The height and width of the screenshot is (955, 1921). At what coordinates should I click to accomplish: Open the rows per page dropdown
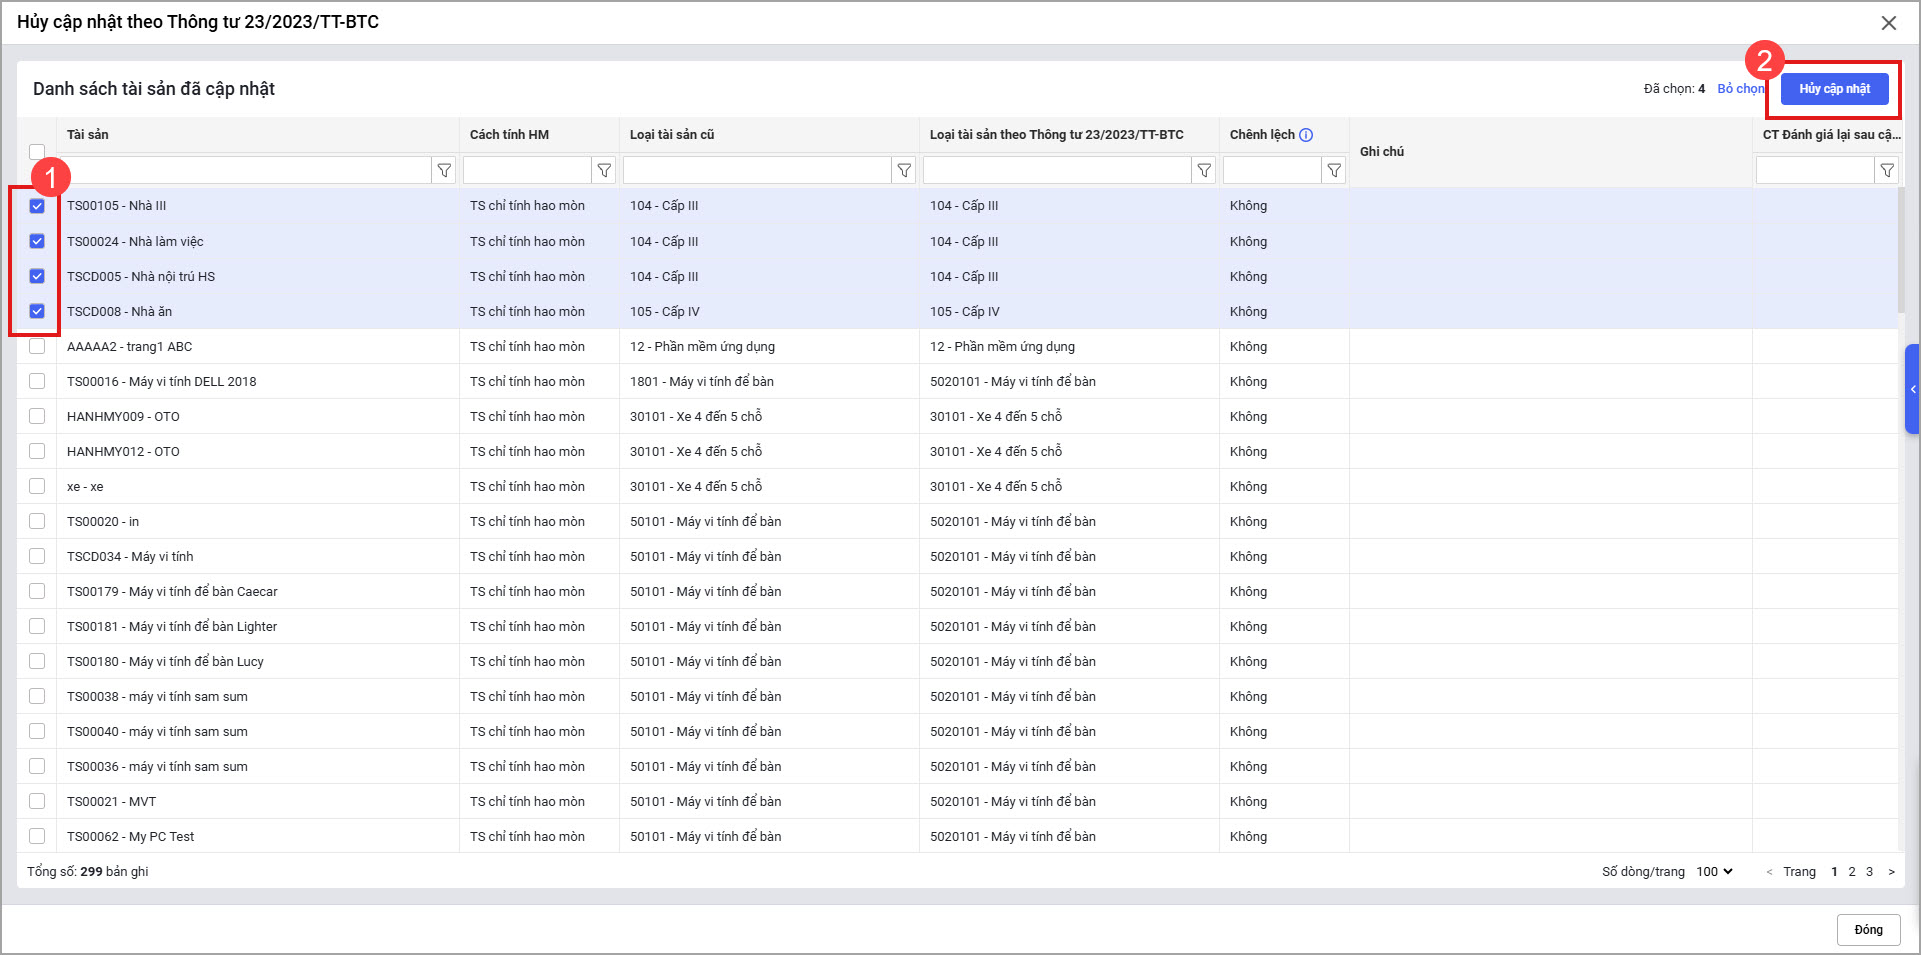[1714, 872]
